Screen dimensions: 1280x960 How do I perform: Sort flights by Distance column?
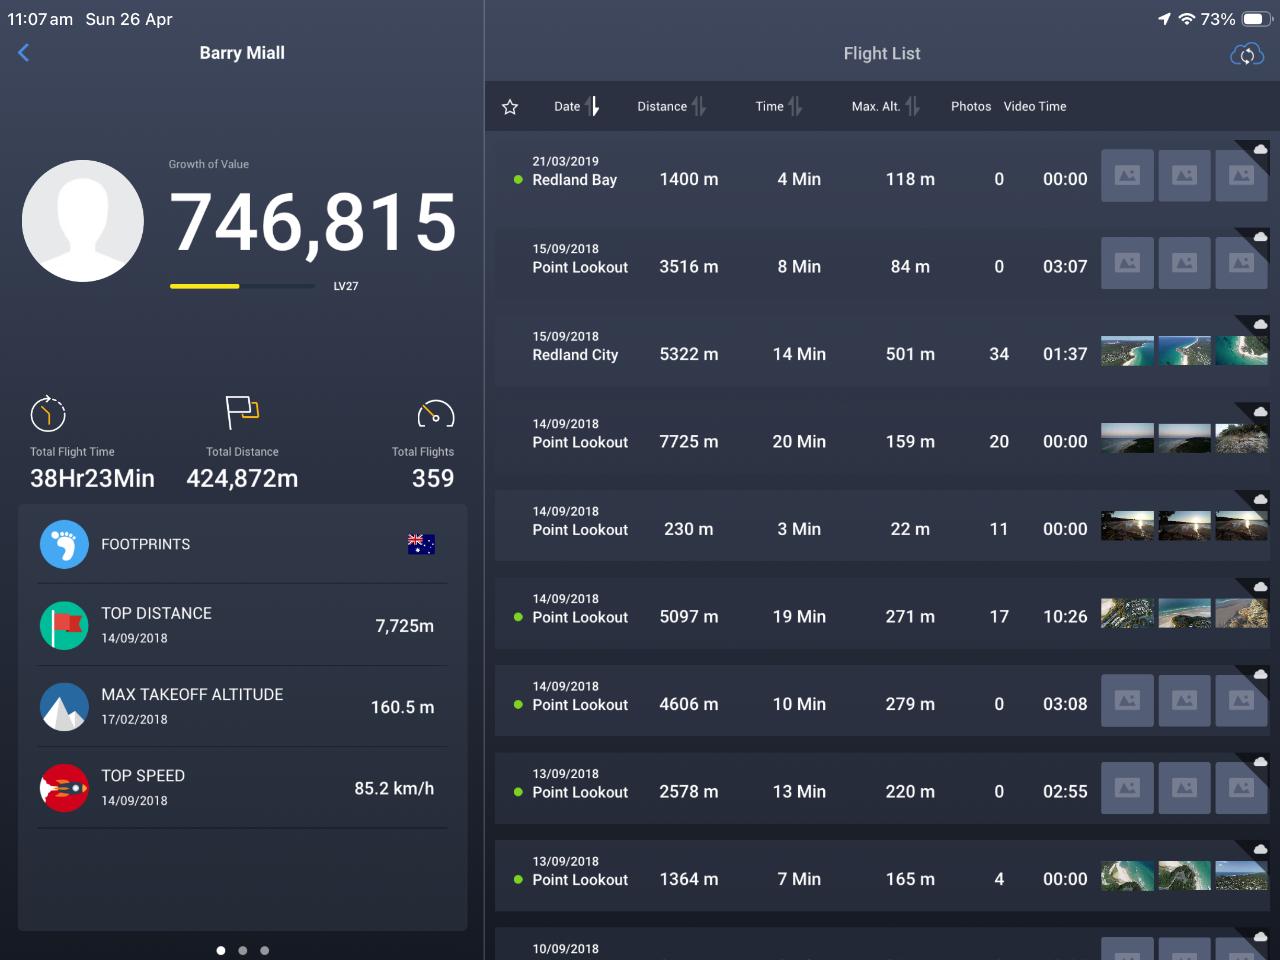pyautogui.click(x=671, y=106)
